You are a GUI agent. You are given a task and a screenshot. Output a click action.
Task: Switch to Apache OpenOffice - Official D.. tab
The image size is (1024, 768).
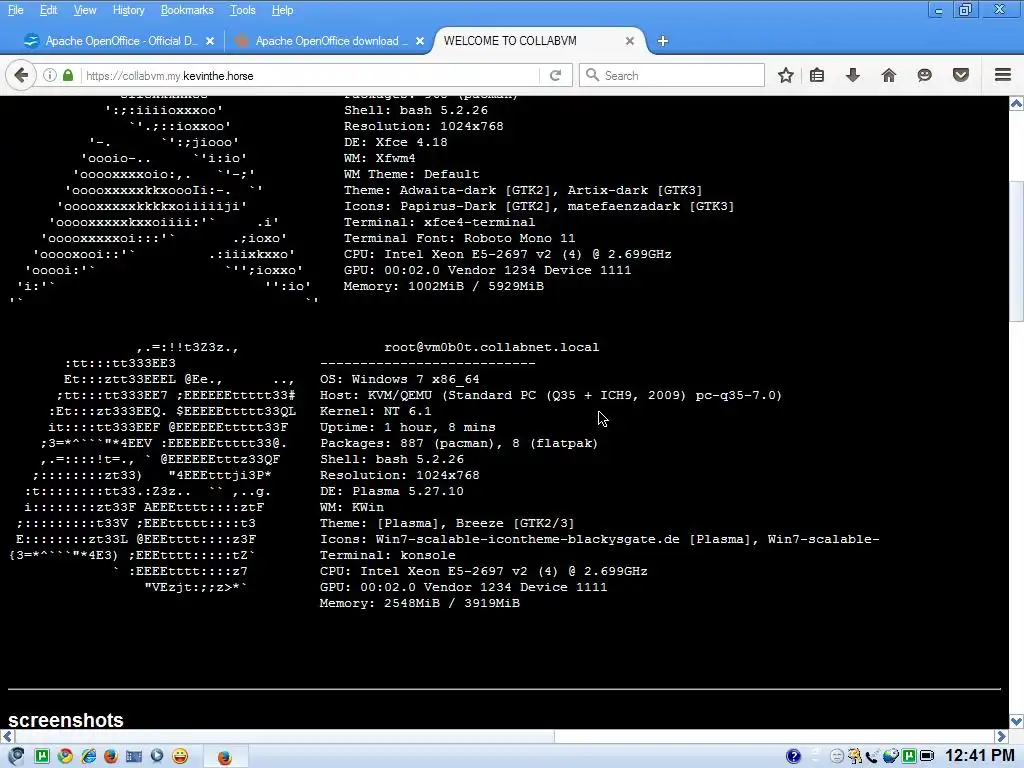pos(118,41)
